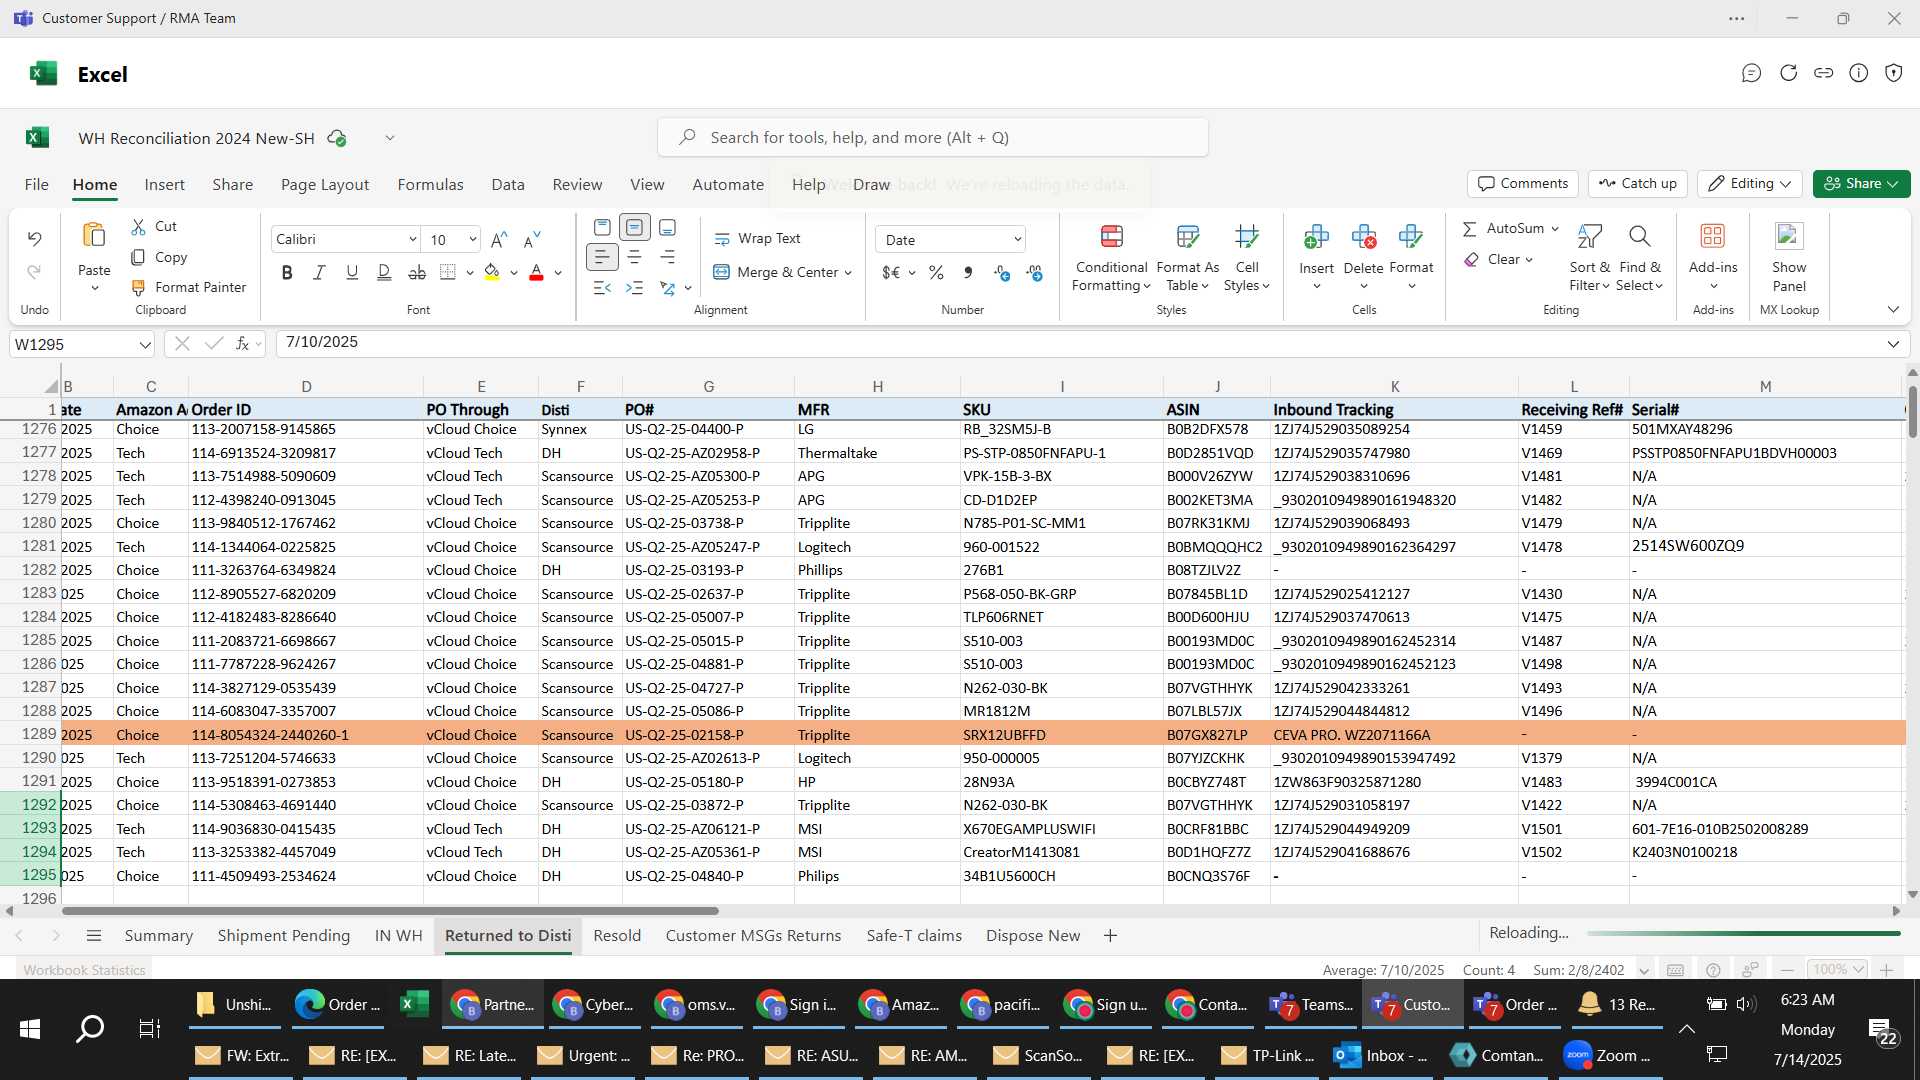Open the Formulas ribbon tab
Viewport: 1920px width, 1080px height.
point(430,185)
